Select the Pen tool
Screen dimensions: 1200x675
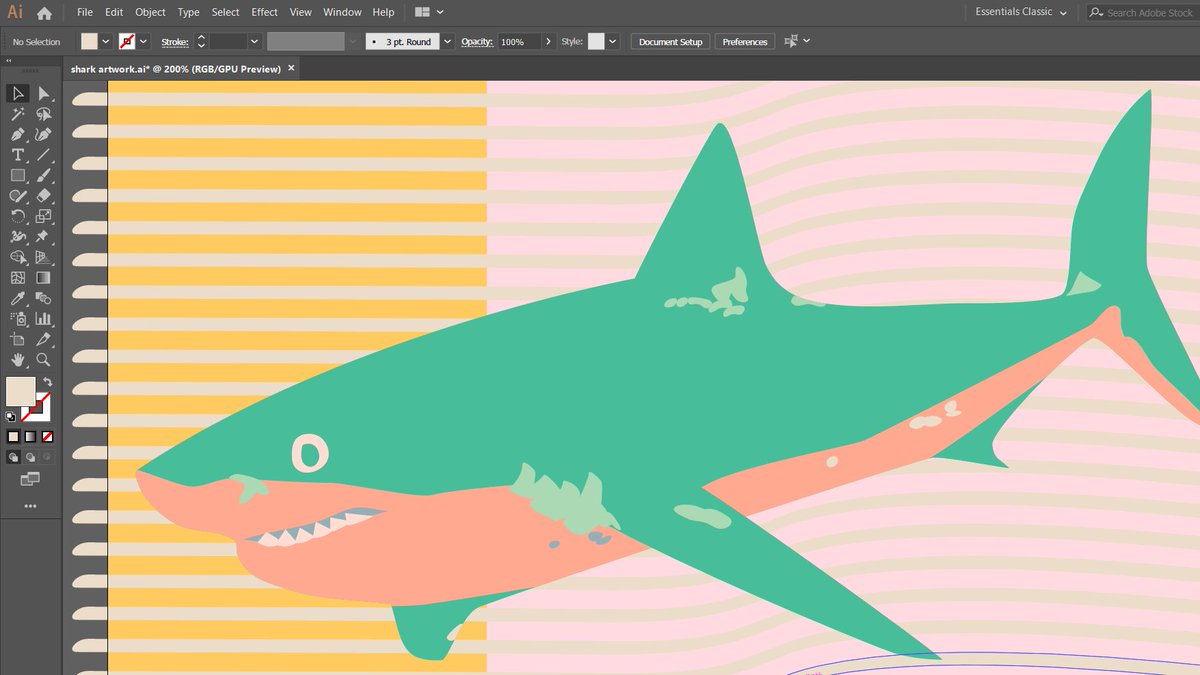(18, 134)
